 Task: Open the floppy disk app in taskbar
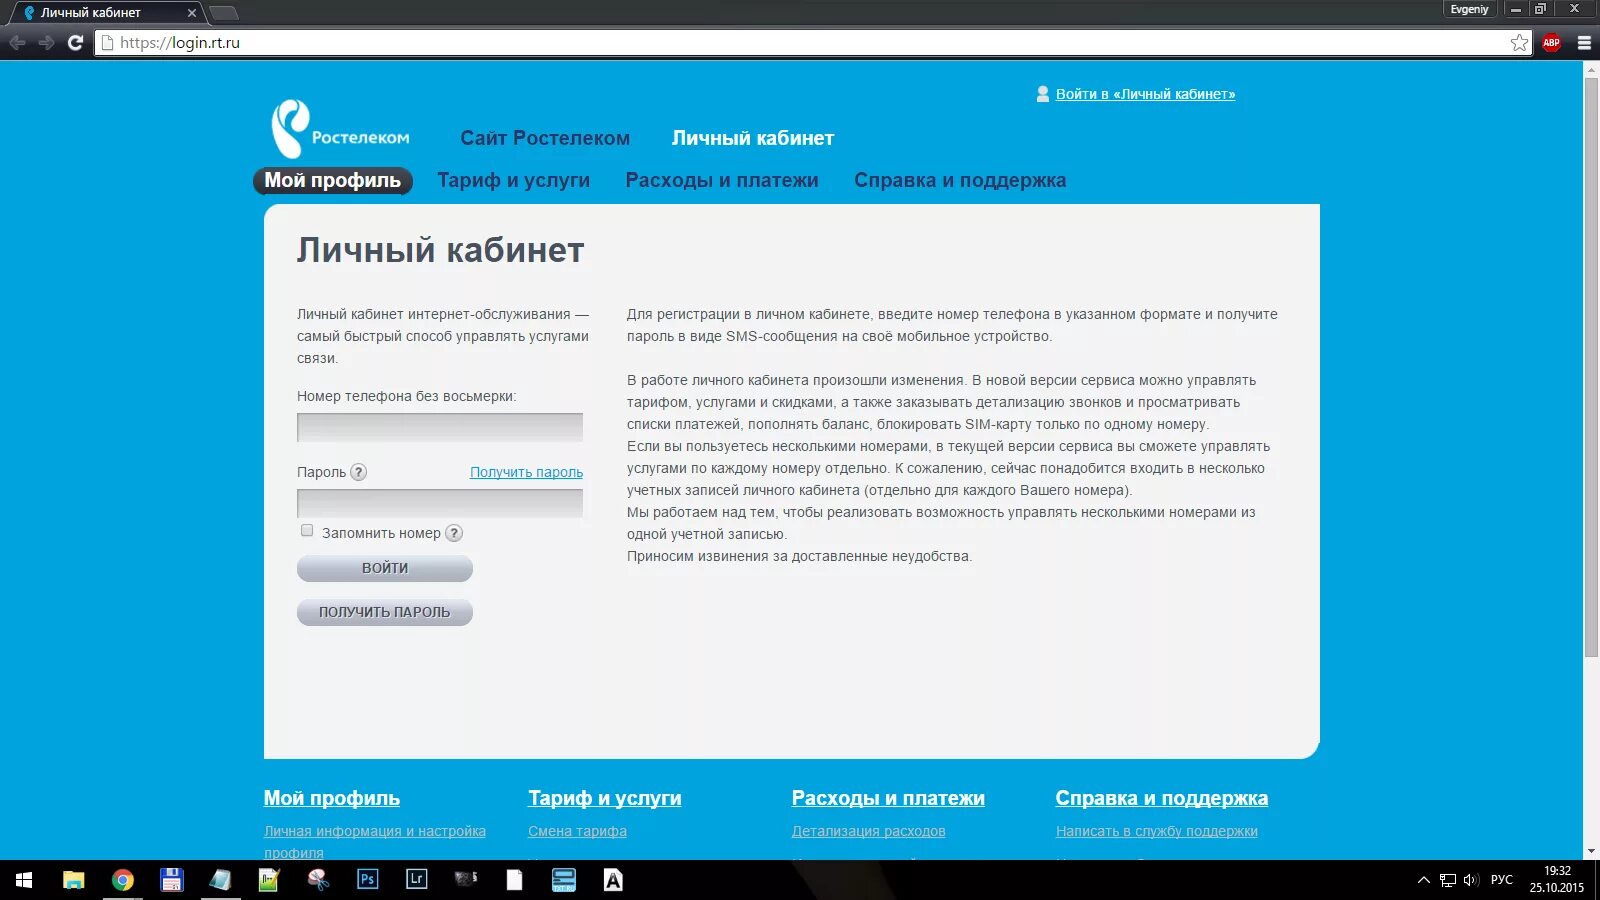tap(172, 880)
